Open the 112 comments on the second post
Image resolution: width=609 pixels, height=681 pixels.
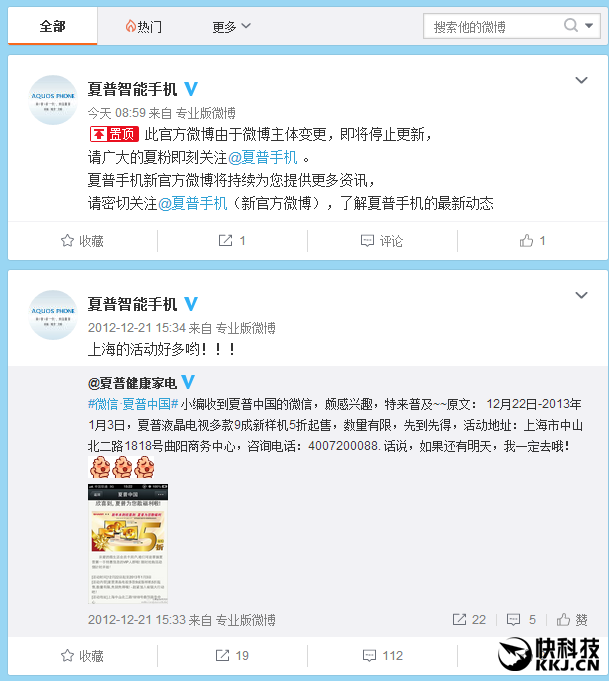pyautogui.click(x=383, y=655)
